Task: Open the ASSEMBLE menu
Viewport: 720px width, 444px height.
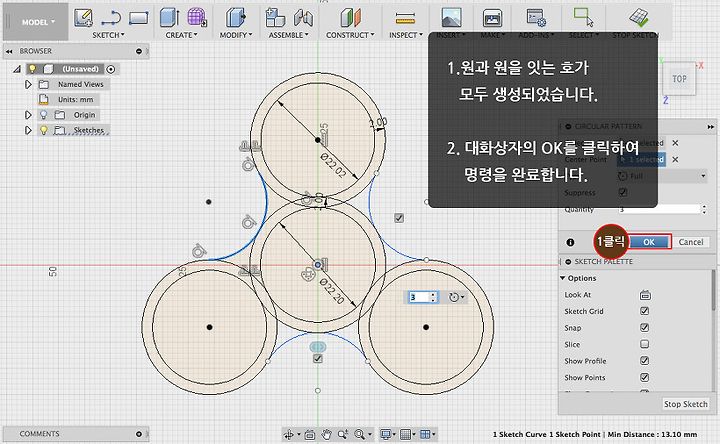Action: click(x=288, y=35)
